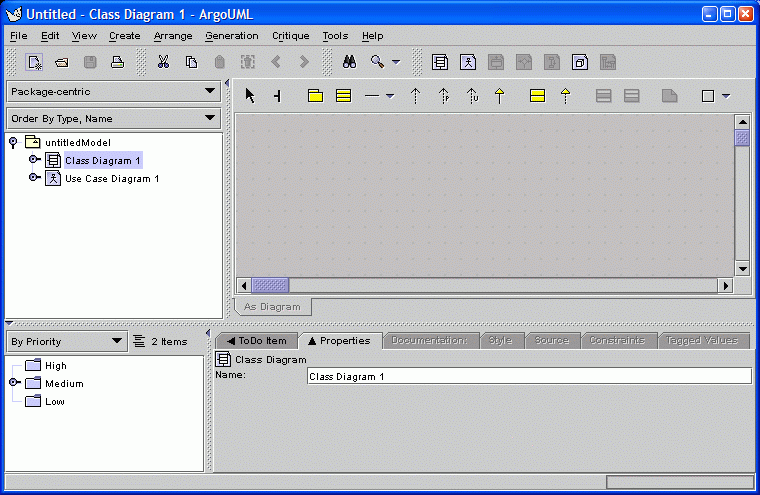760x495 pixels.
Task: Open the Package-centric perspective dropdown
Action: coord(114,91)
